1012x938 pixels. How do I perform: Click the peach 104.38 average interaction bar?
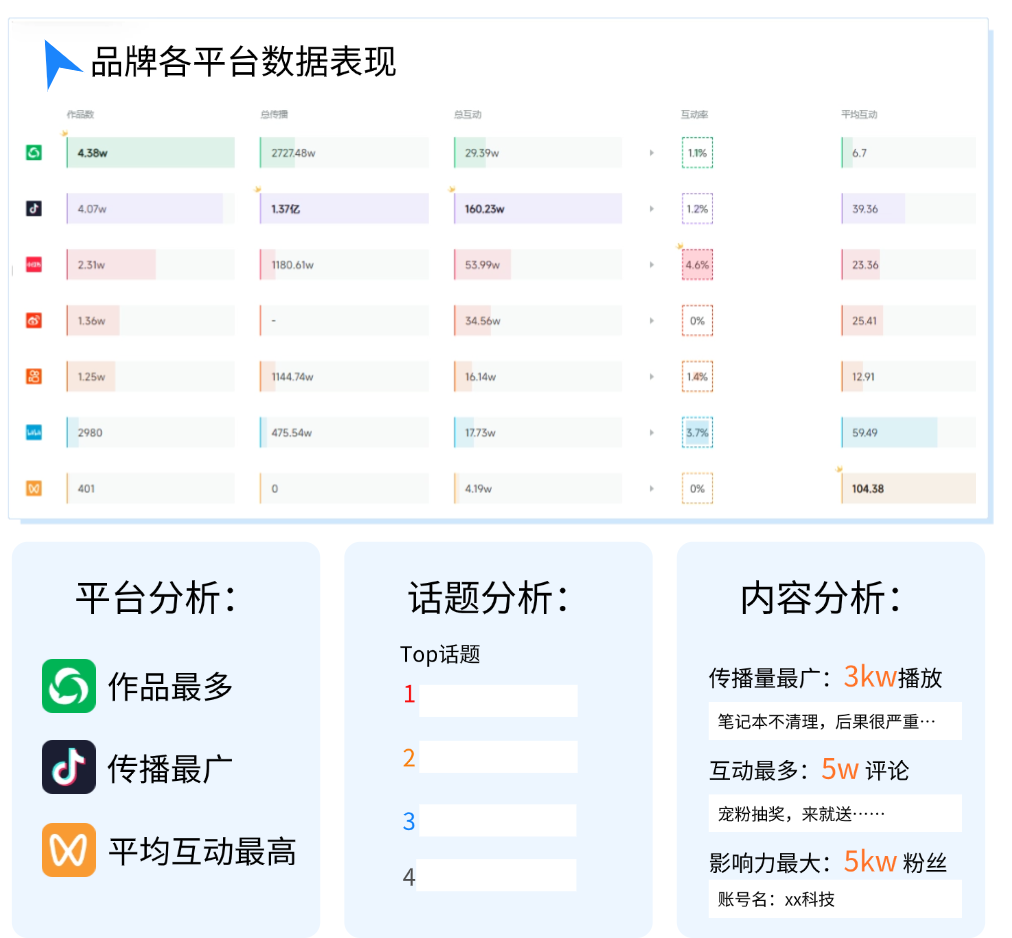[x=908, y=489]
